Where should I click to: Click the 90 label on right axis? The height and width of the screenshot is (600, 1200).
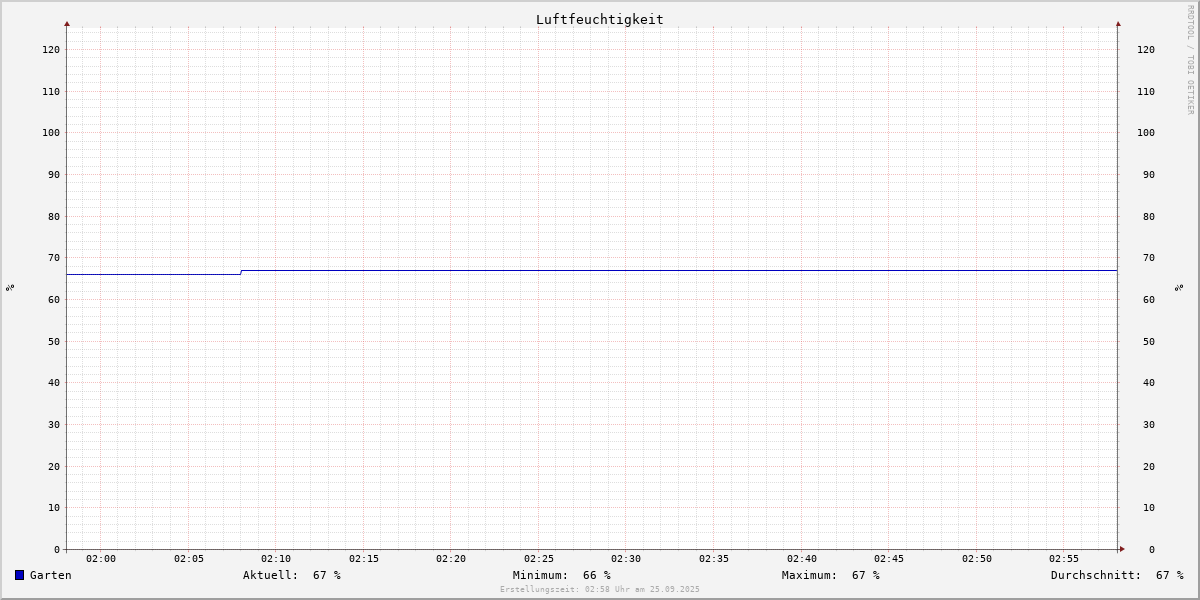click(1148, 174)
